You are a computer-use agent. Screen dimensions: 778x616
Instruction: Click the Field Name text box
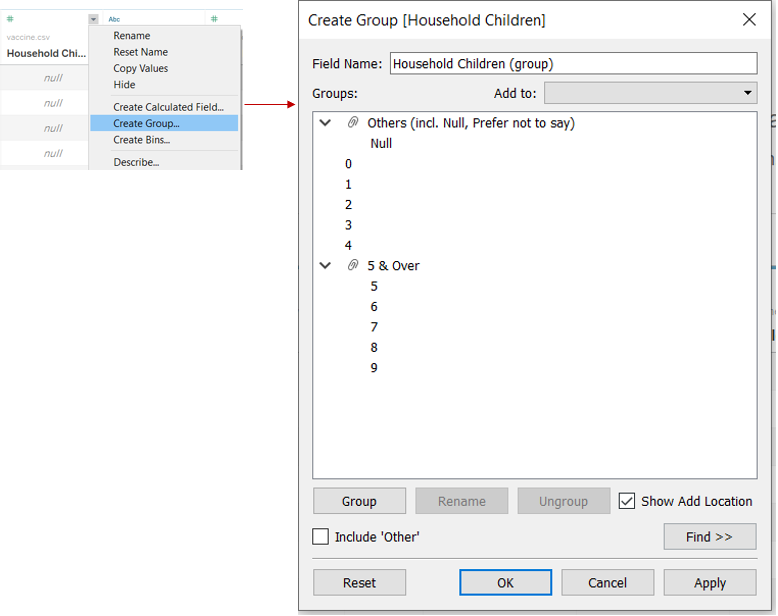pos(572,63)
